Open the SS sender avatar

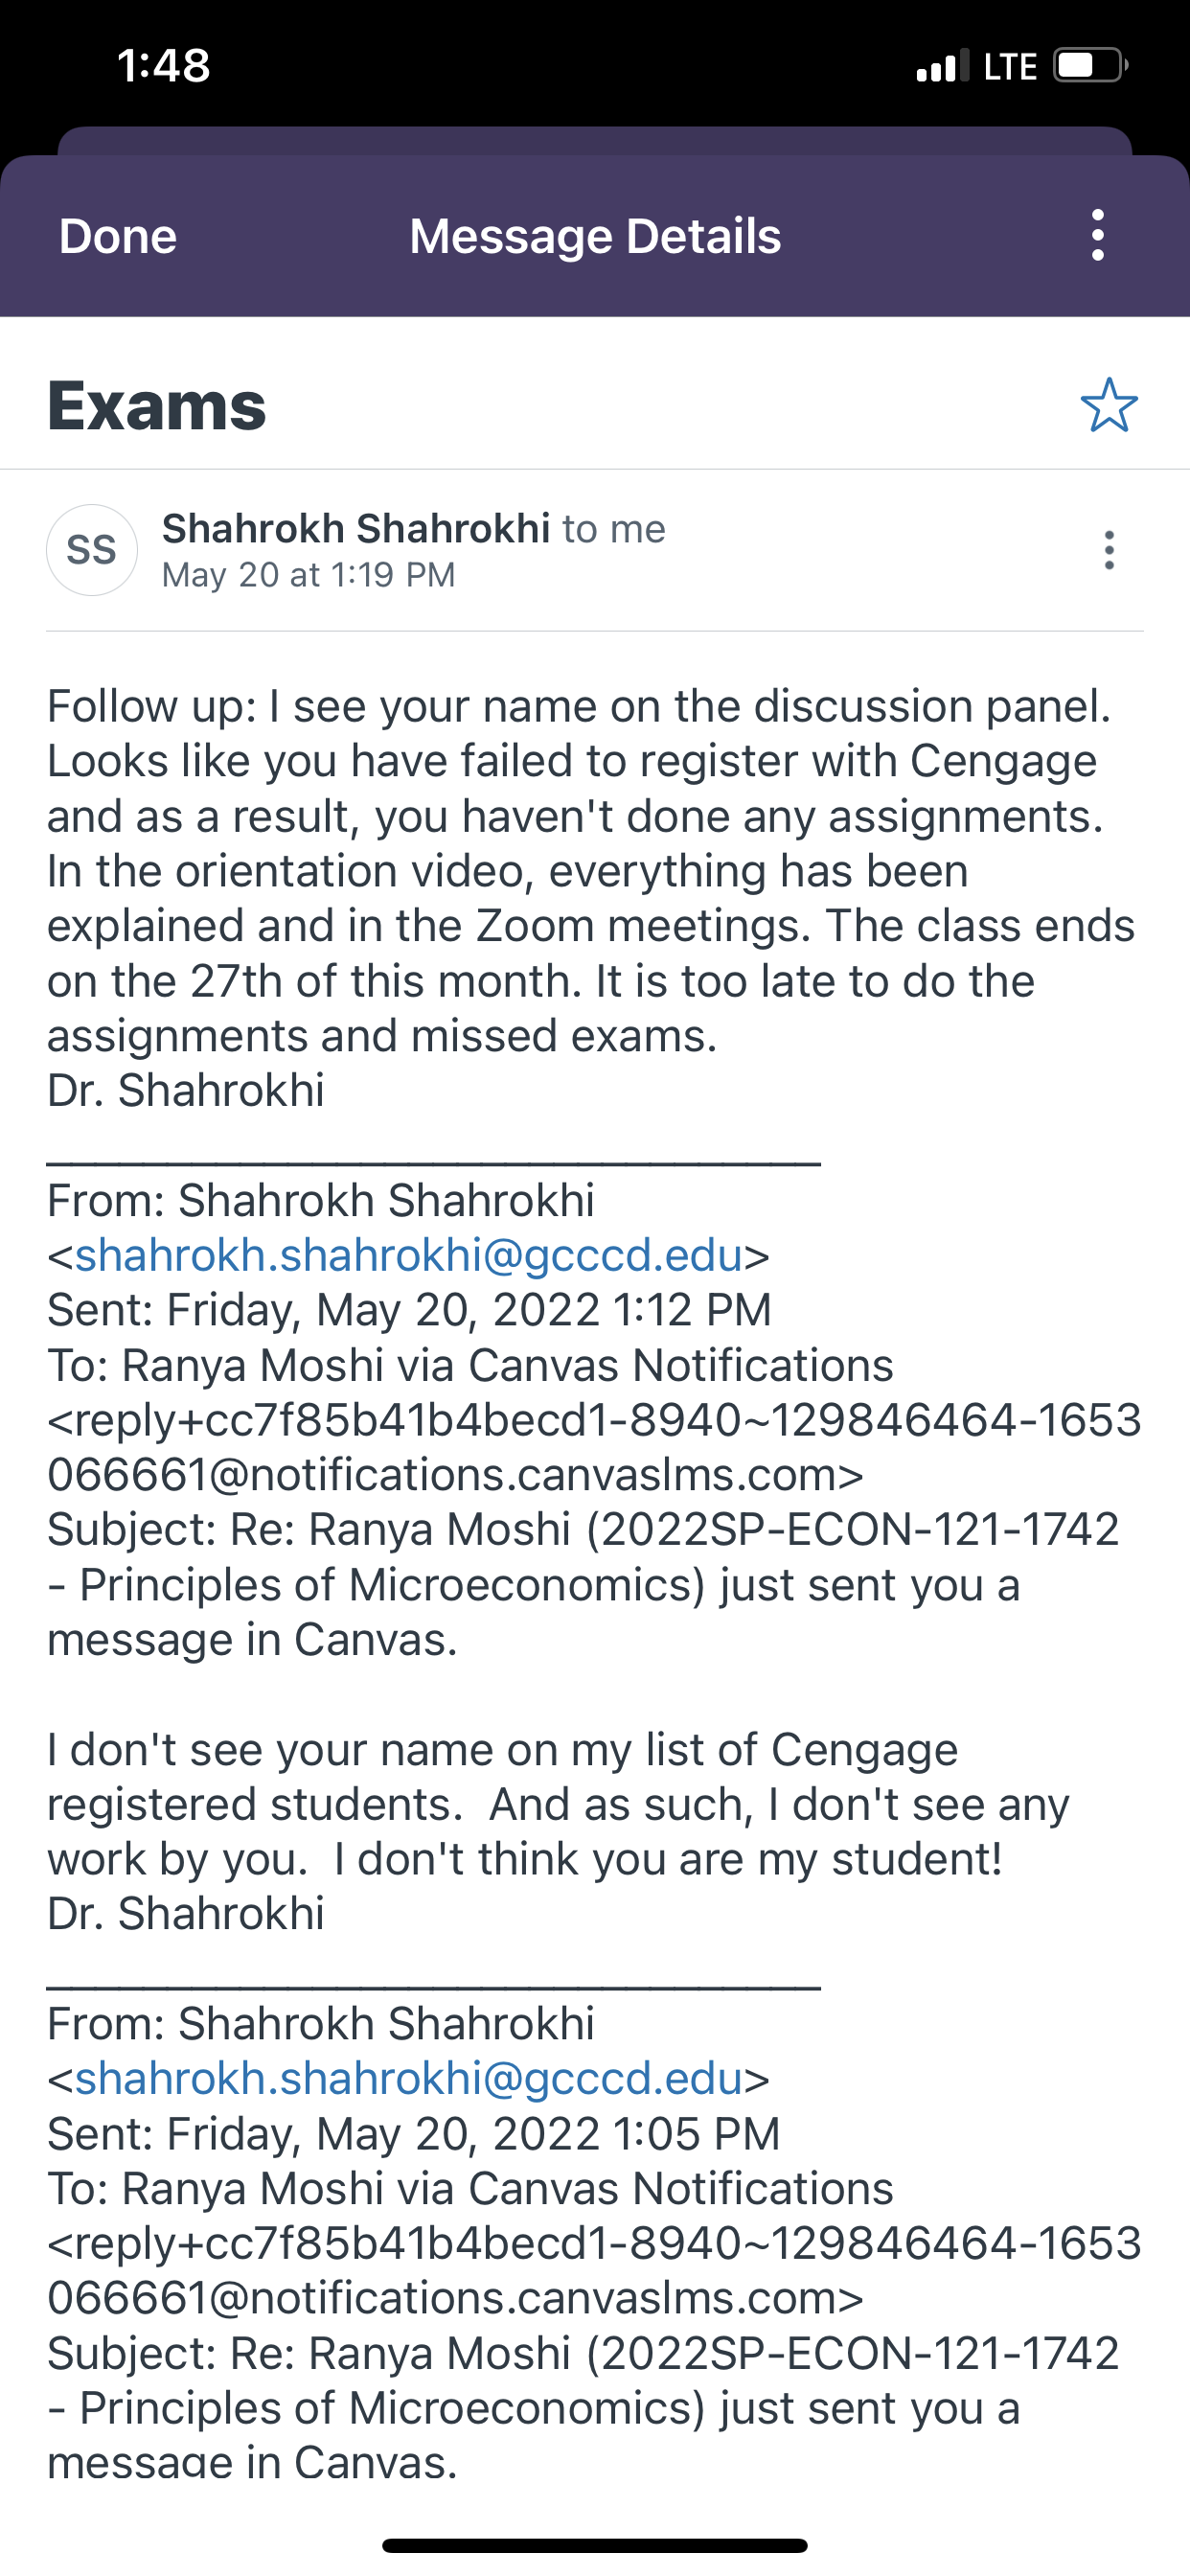click(92, 550)
